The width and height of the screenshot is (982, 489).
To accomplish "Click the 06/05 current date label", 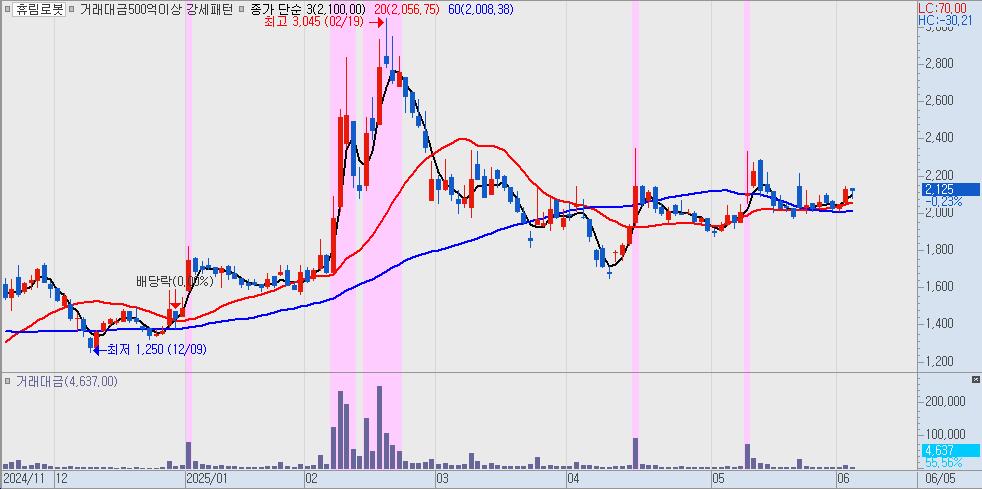I will pyautogui.click(x=942, y=478).
